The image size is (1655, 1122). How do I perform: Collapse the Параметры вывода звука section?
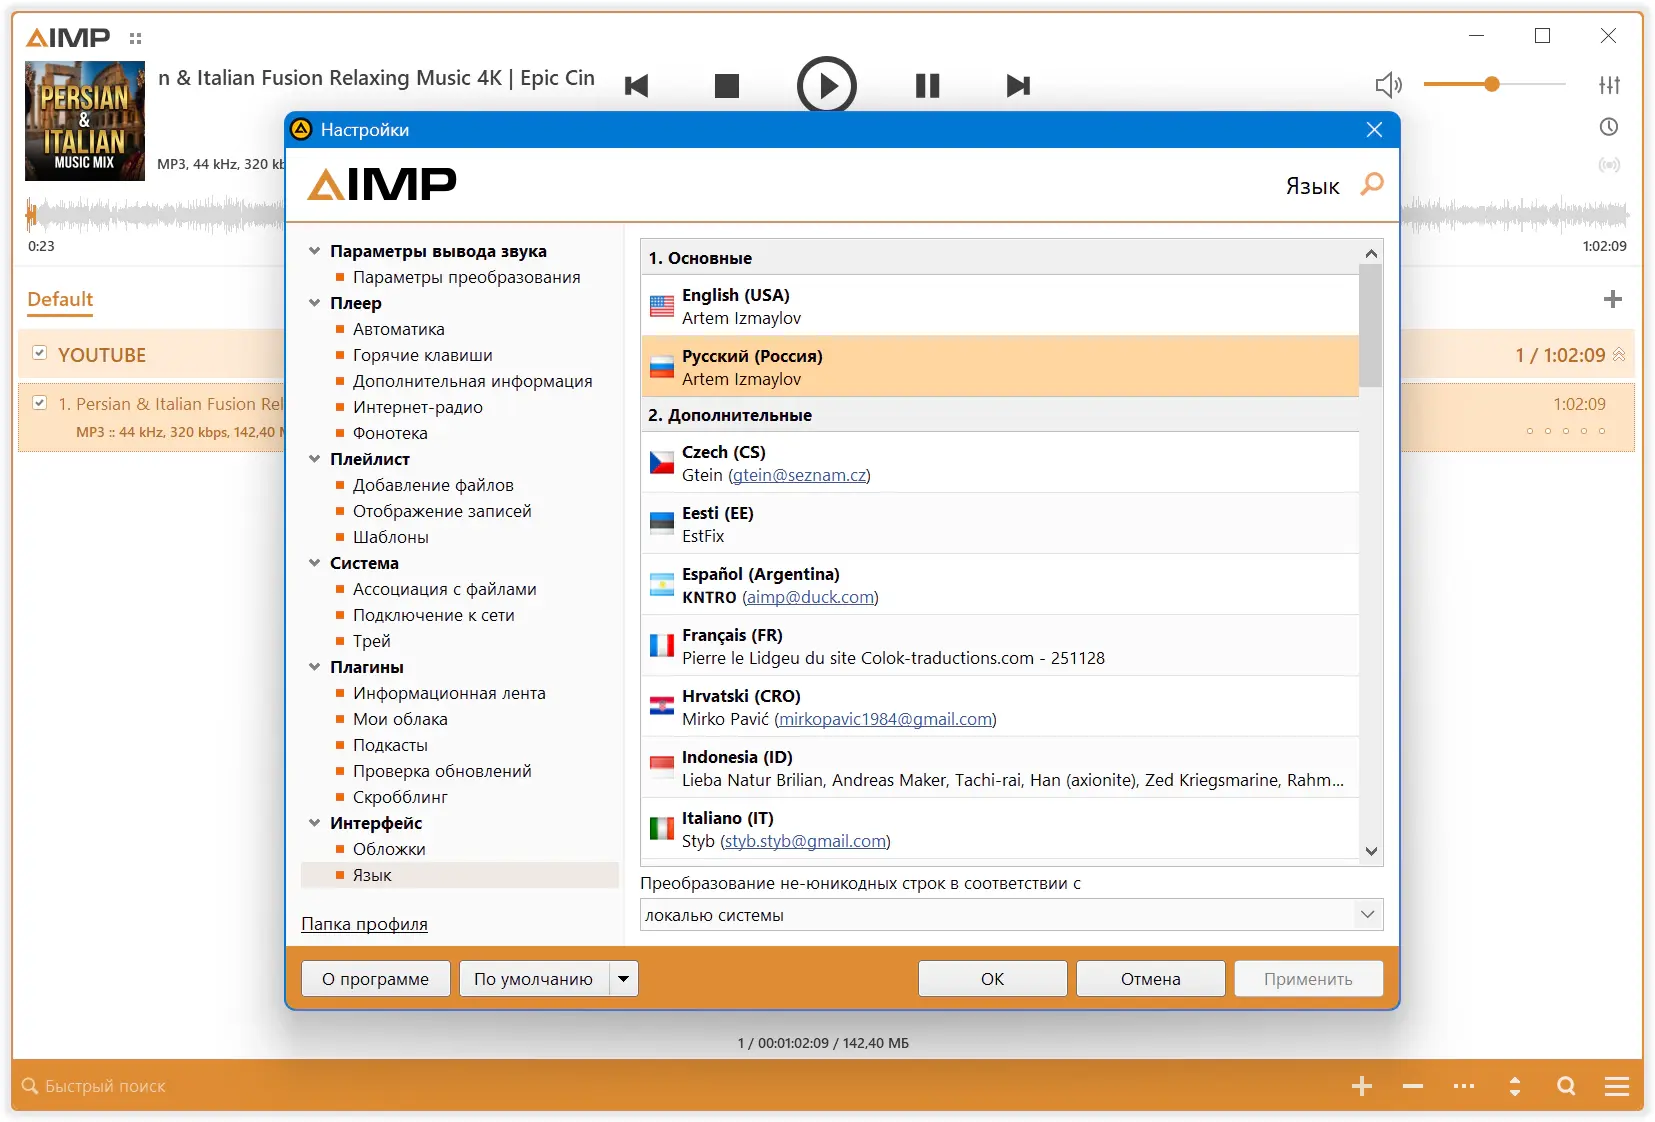point(315,251)
